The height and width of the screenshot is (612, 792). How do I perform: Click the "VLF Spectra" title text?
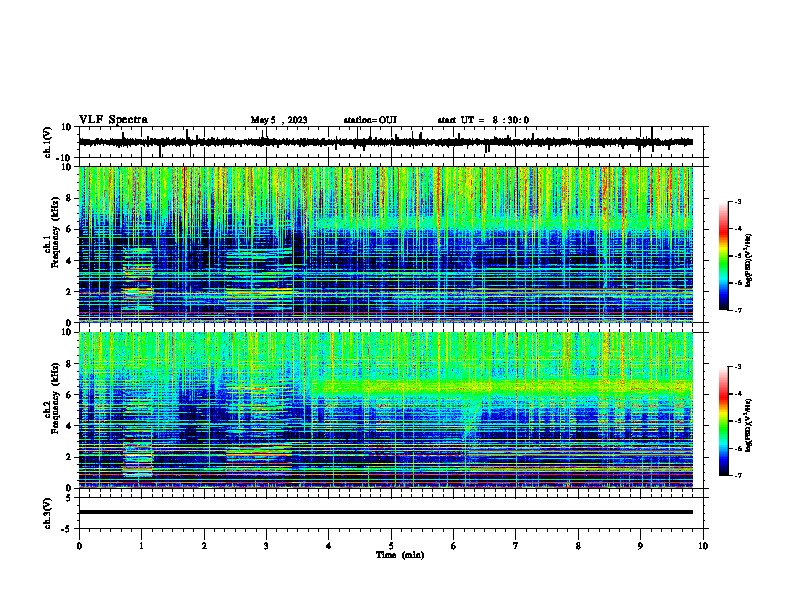(113, 120)
